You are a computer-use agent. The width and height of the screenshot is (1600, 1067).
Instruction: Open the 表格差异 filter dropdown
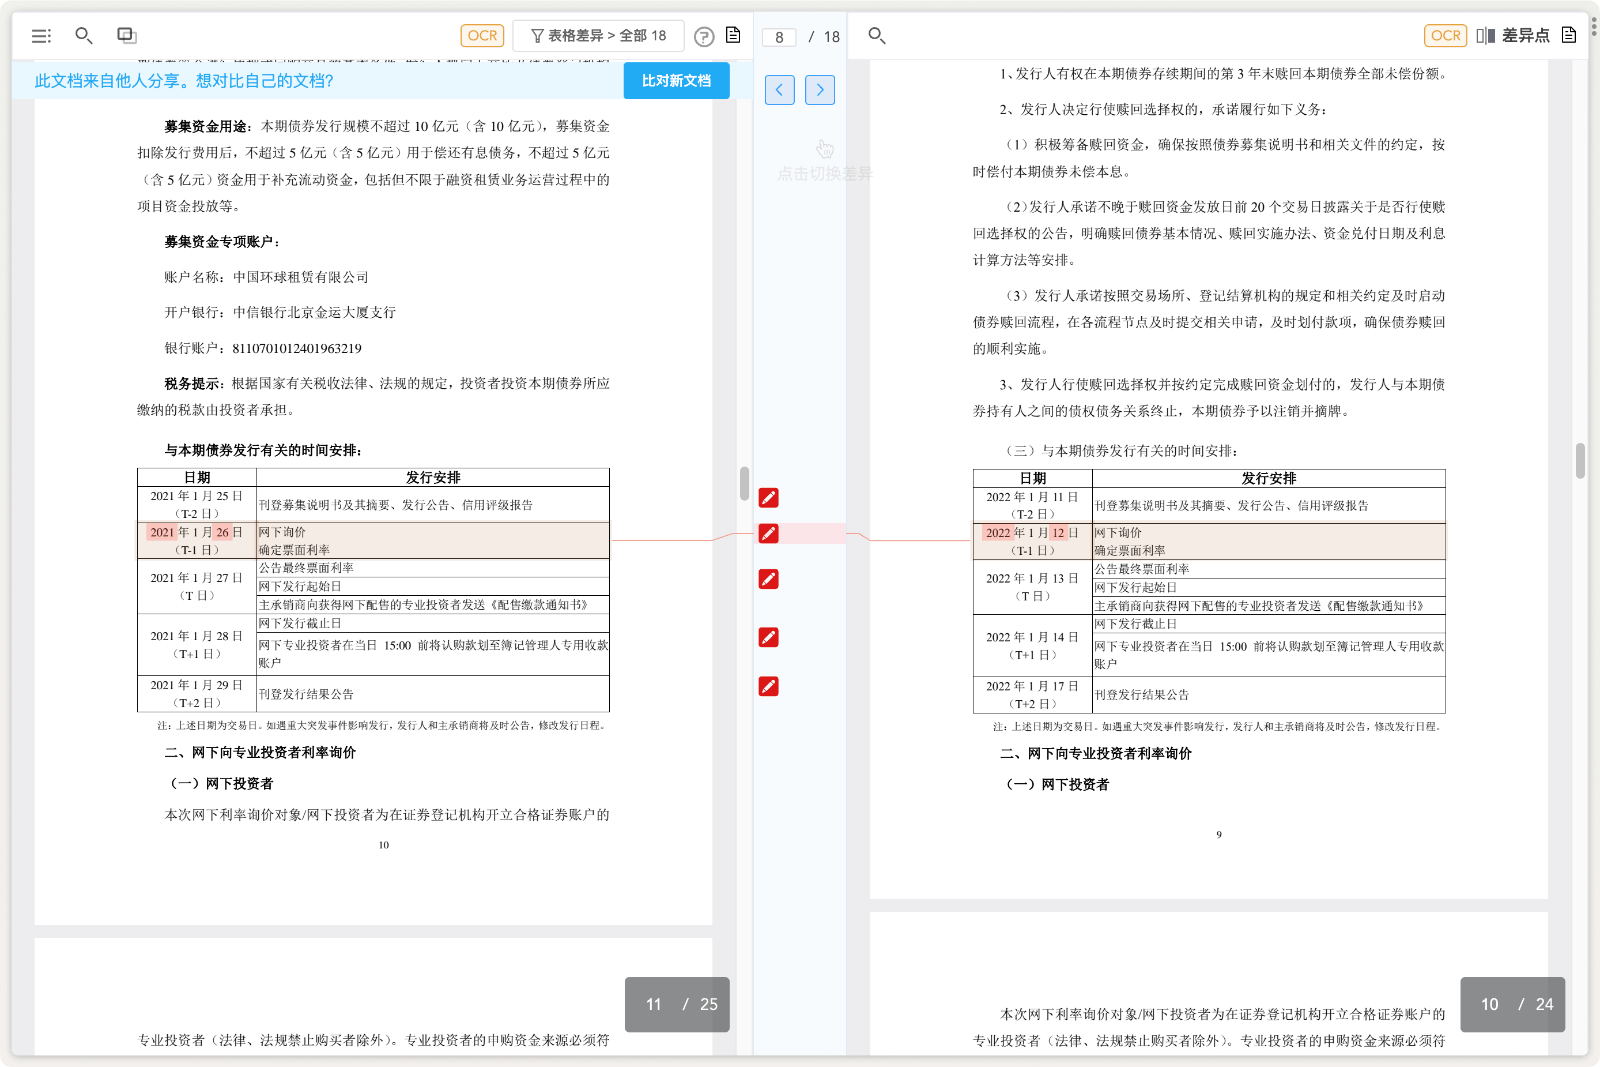pyautogui.click(x=597, y=35)
